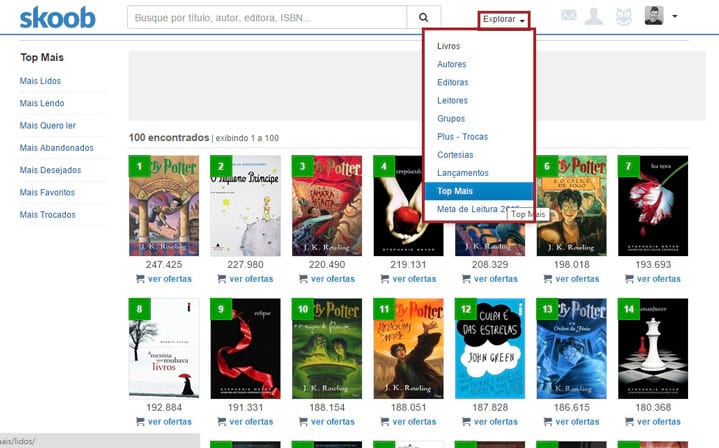The width and height of the screenshot is (719, 448).
Task: Open Mais Desejados in the sidebar
Action: click(x=50, y=170)
